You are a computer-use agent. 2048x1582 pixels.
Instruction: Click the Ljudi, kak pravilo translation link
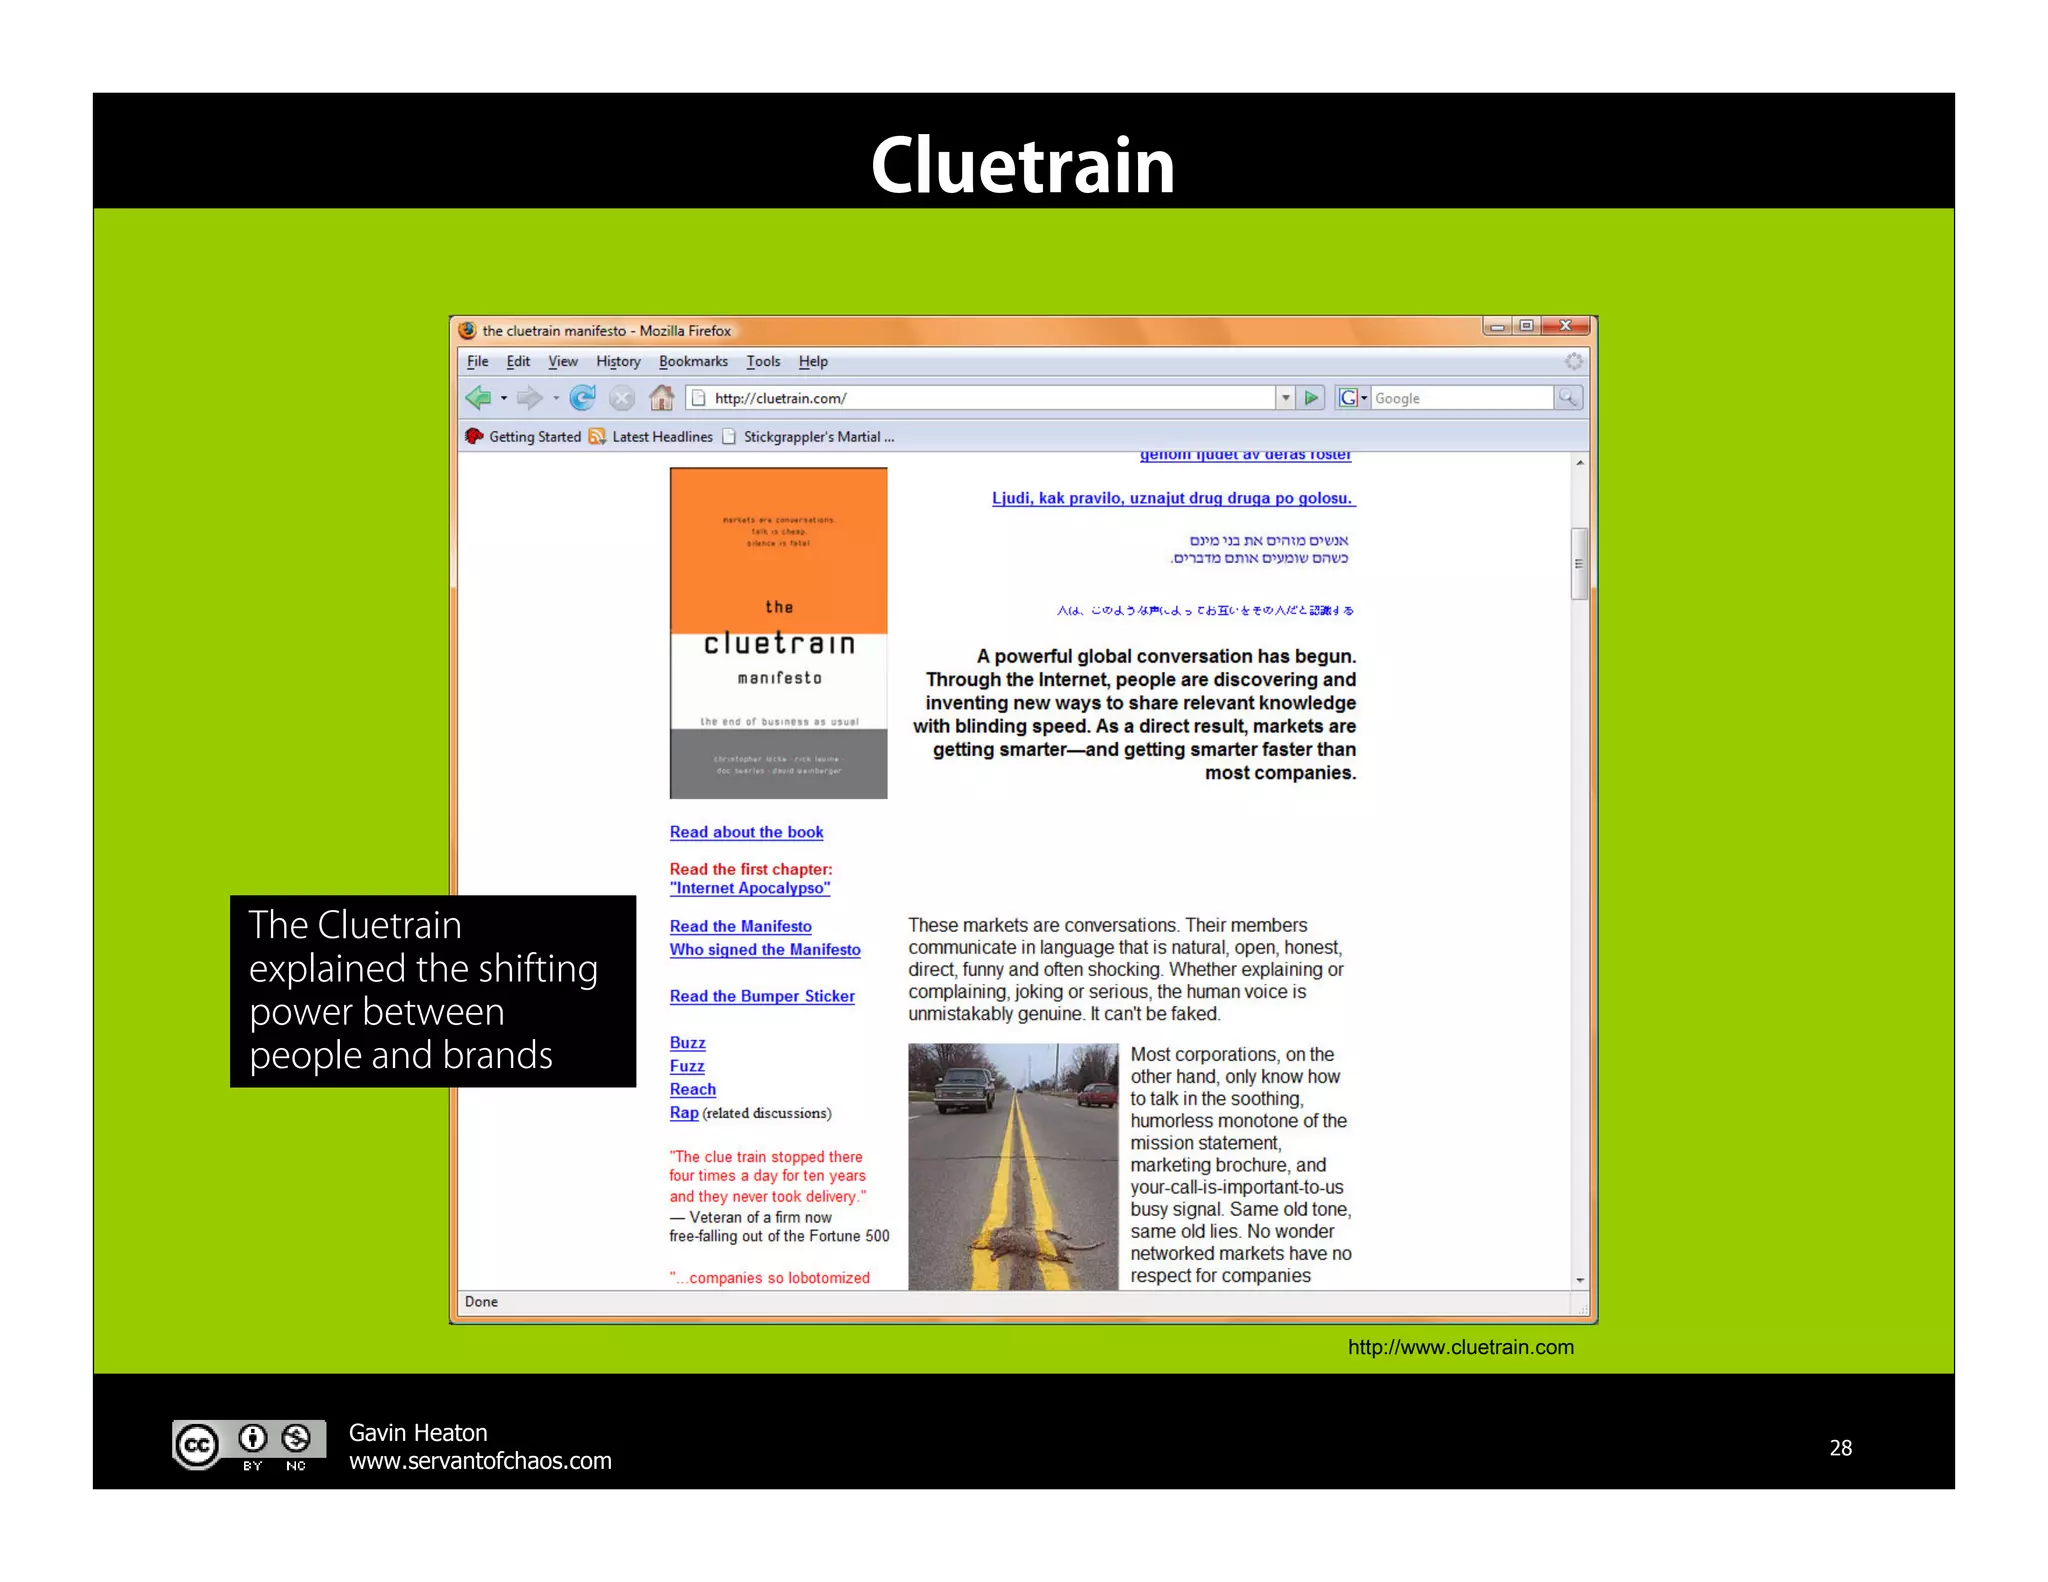(1173, 498)
